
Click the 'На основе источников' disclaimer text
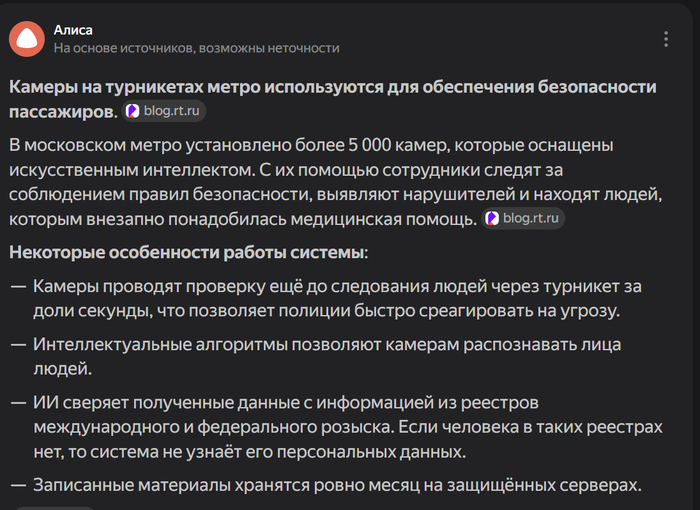[x=196, y=48]
